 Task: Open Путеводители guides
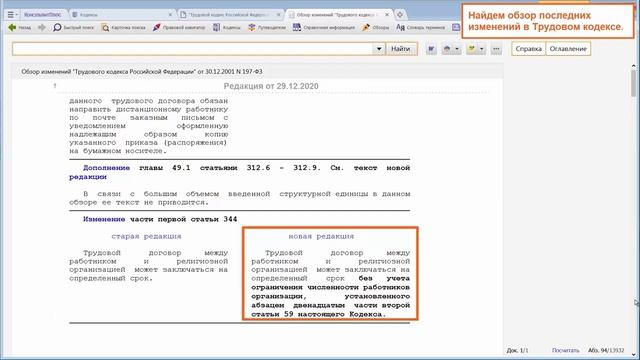[267, 27]
